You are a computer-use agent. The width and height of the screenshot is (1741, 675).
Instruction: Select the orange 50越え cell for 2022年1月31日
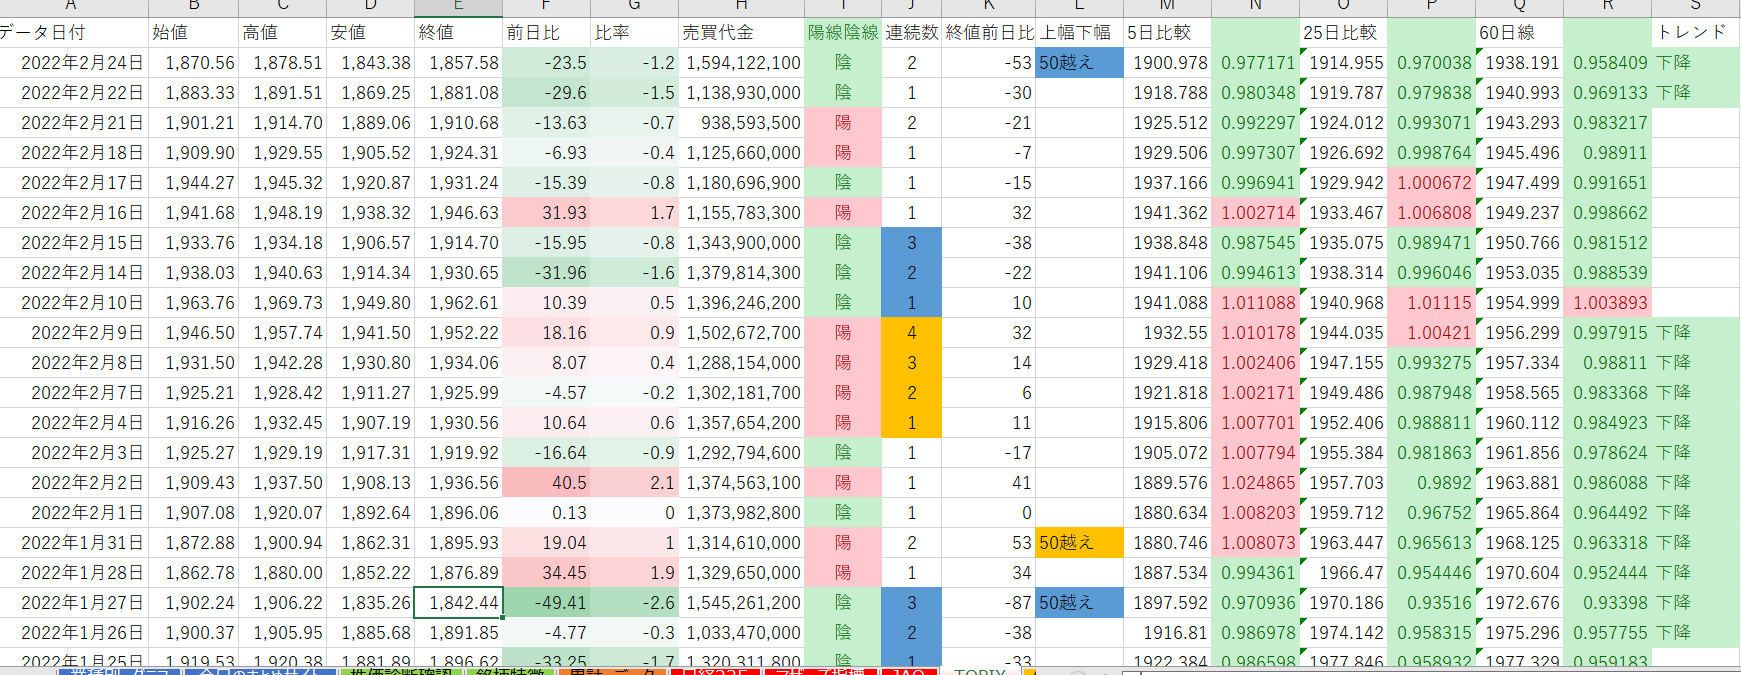point(1078,543)
